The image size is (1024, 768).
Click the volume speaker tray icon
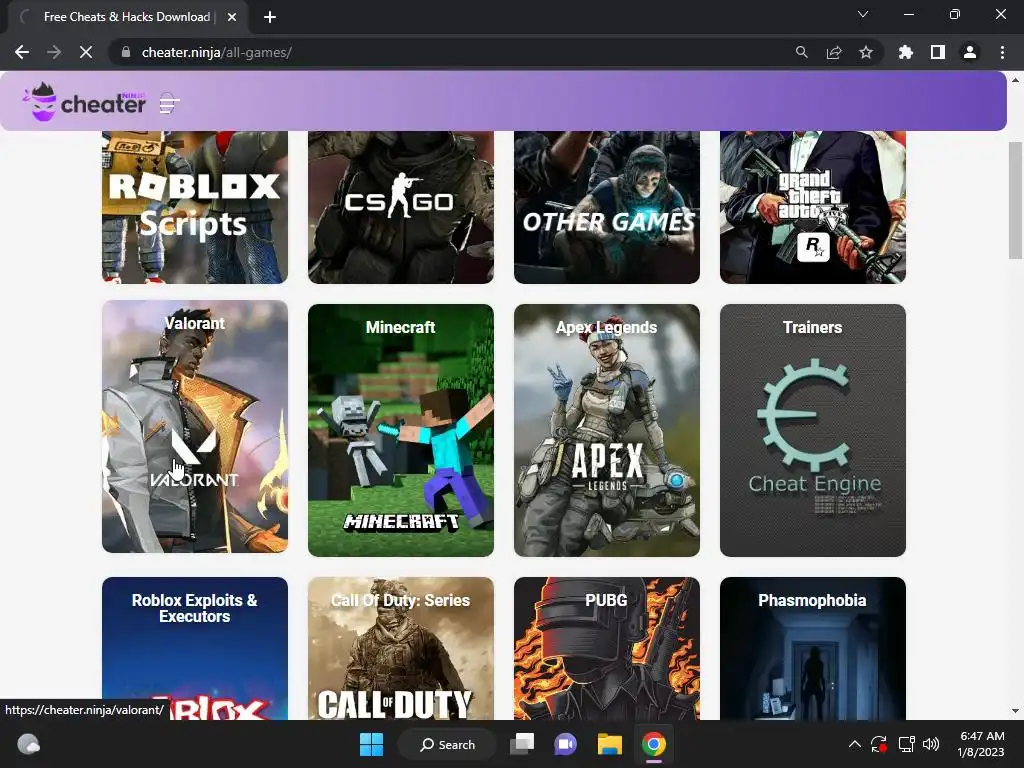[x=931, y=744]
